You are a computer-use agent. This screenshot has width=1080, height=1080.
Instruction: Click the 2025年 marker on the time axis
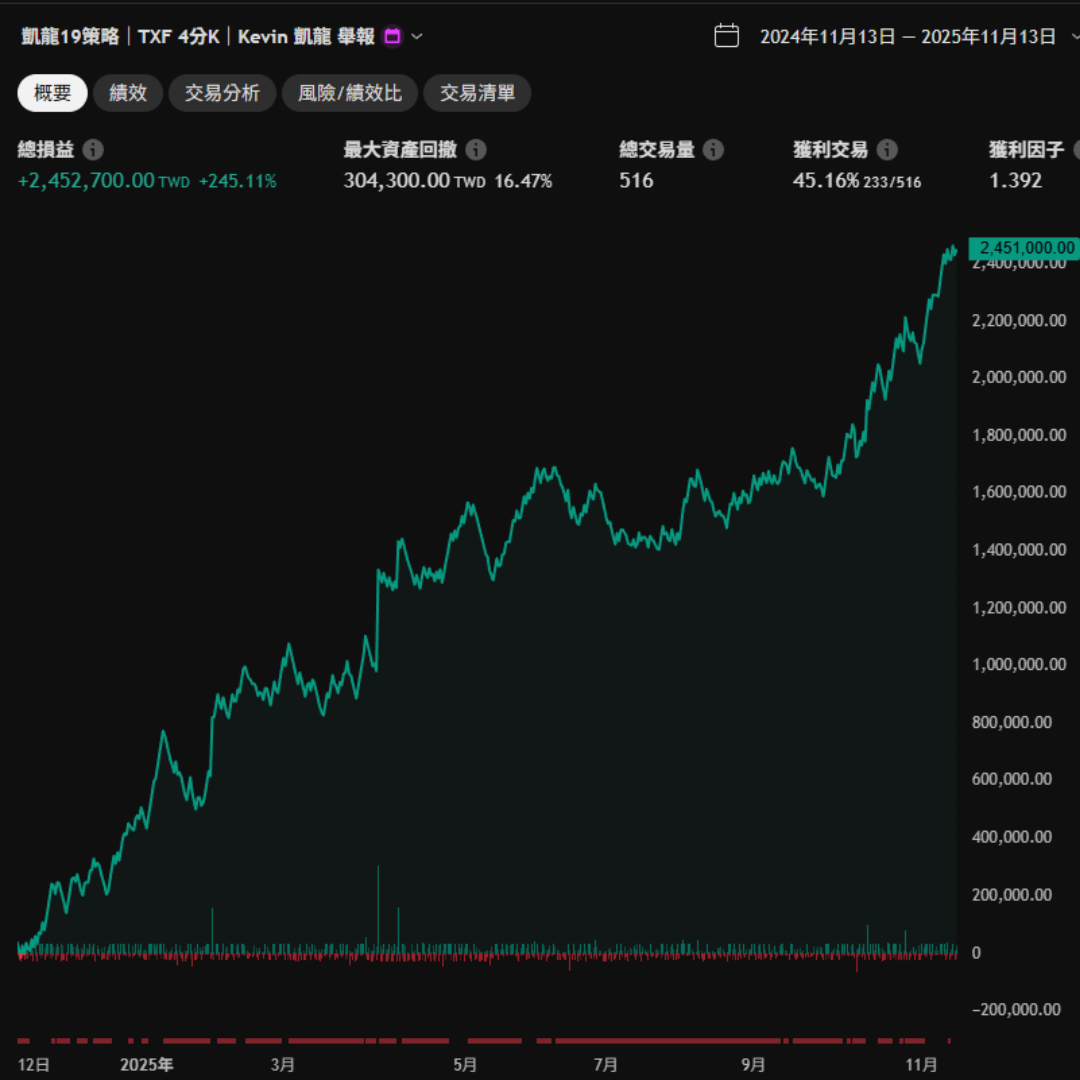(x=146, y=1064)
